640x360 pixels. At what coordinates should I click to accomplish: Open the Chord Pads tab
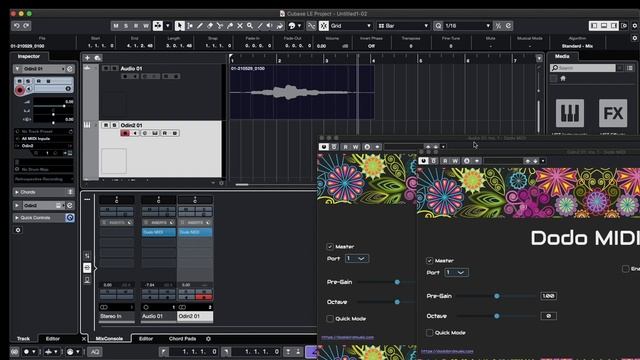coord(182,339)
